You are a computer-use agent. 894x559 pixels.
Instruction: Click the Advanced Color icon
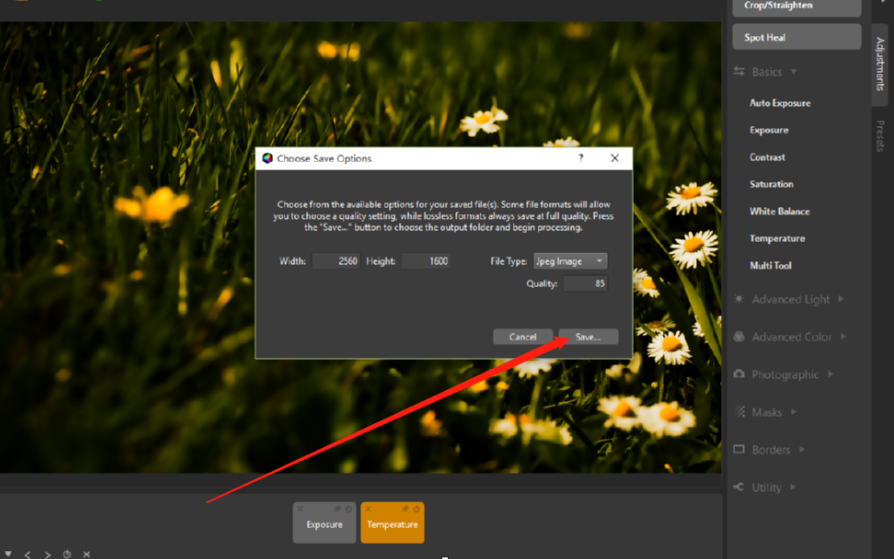[739, 337]
